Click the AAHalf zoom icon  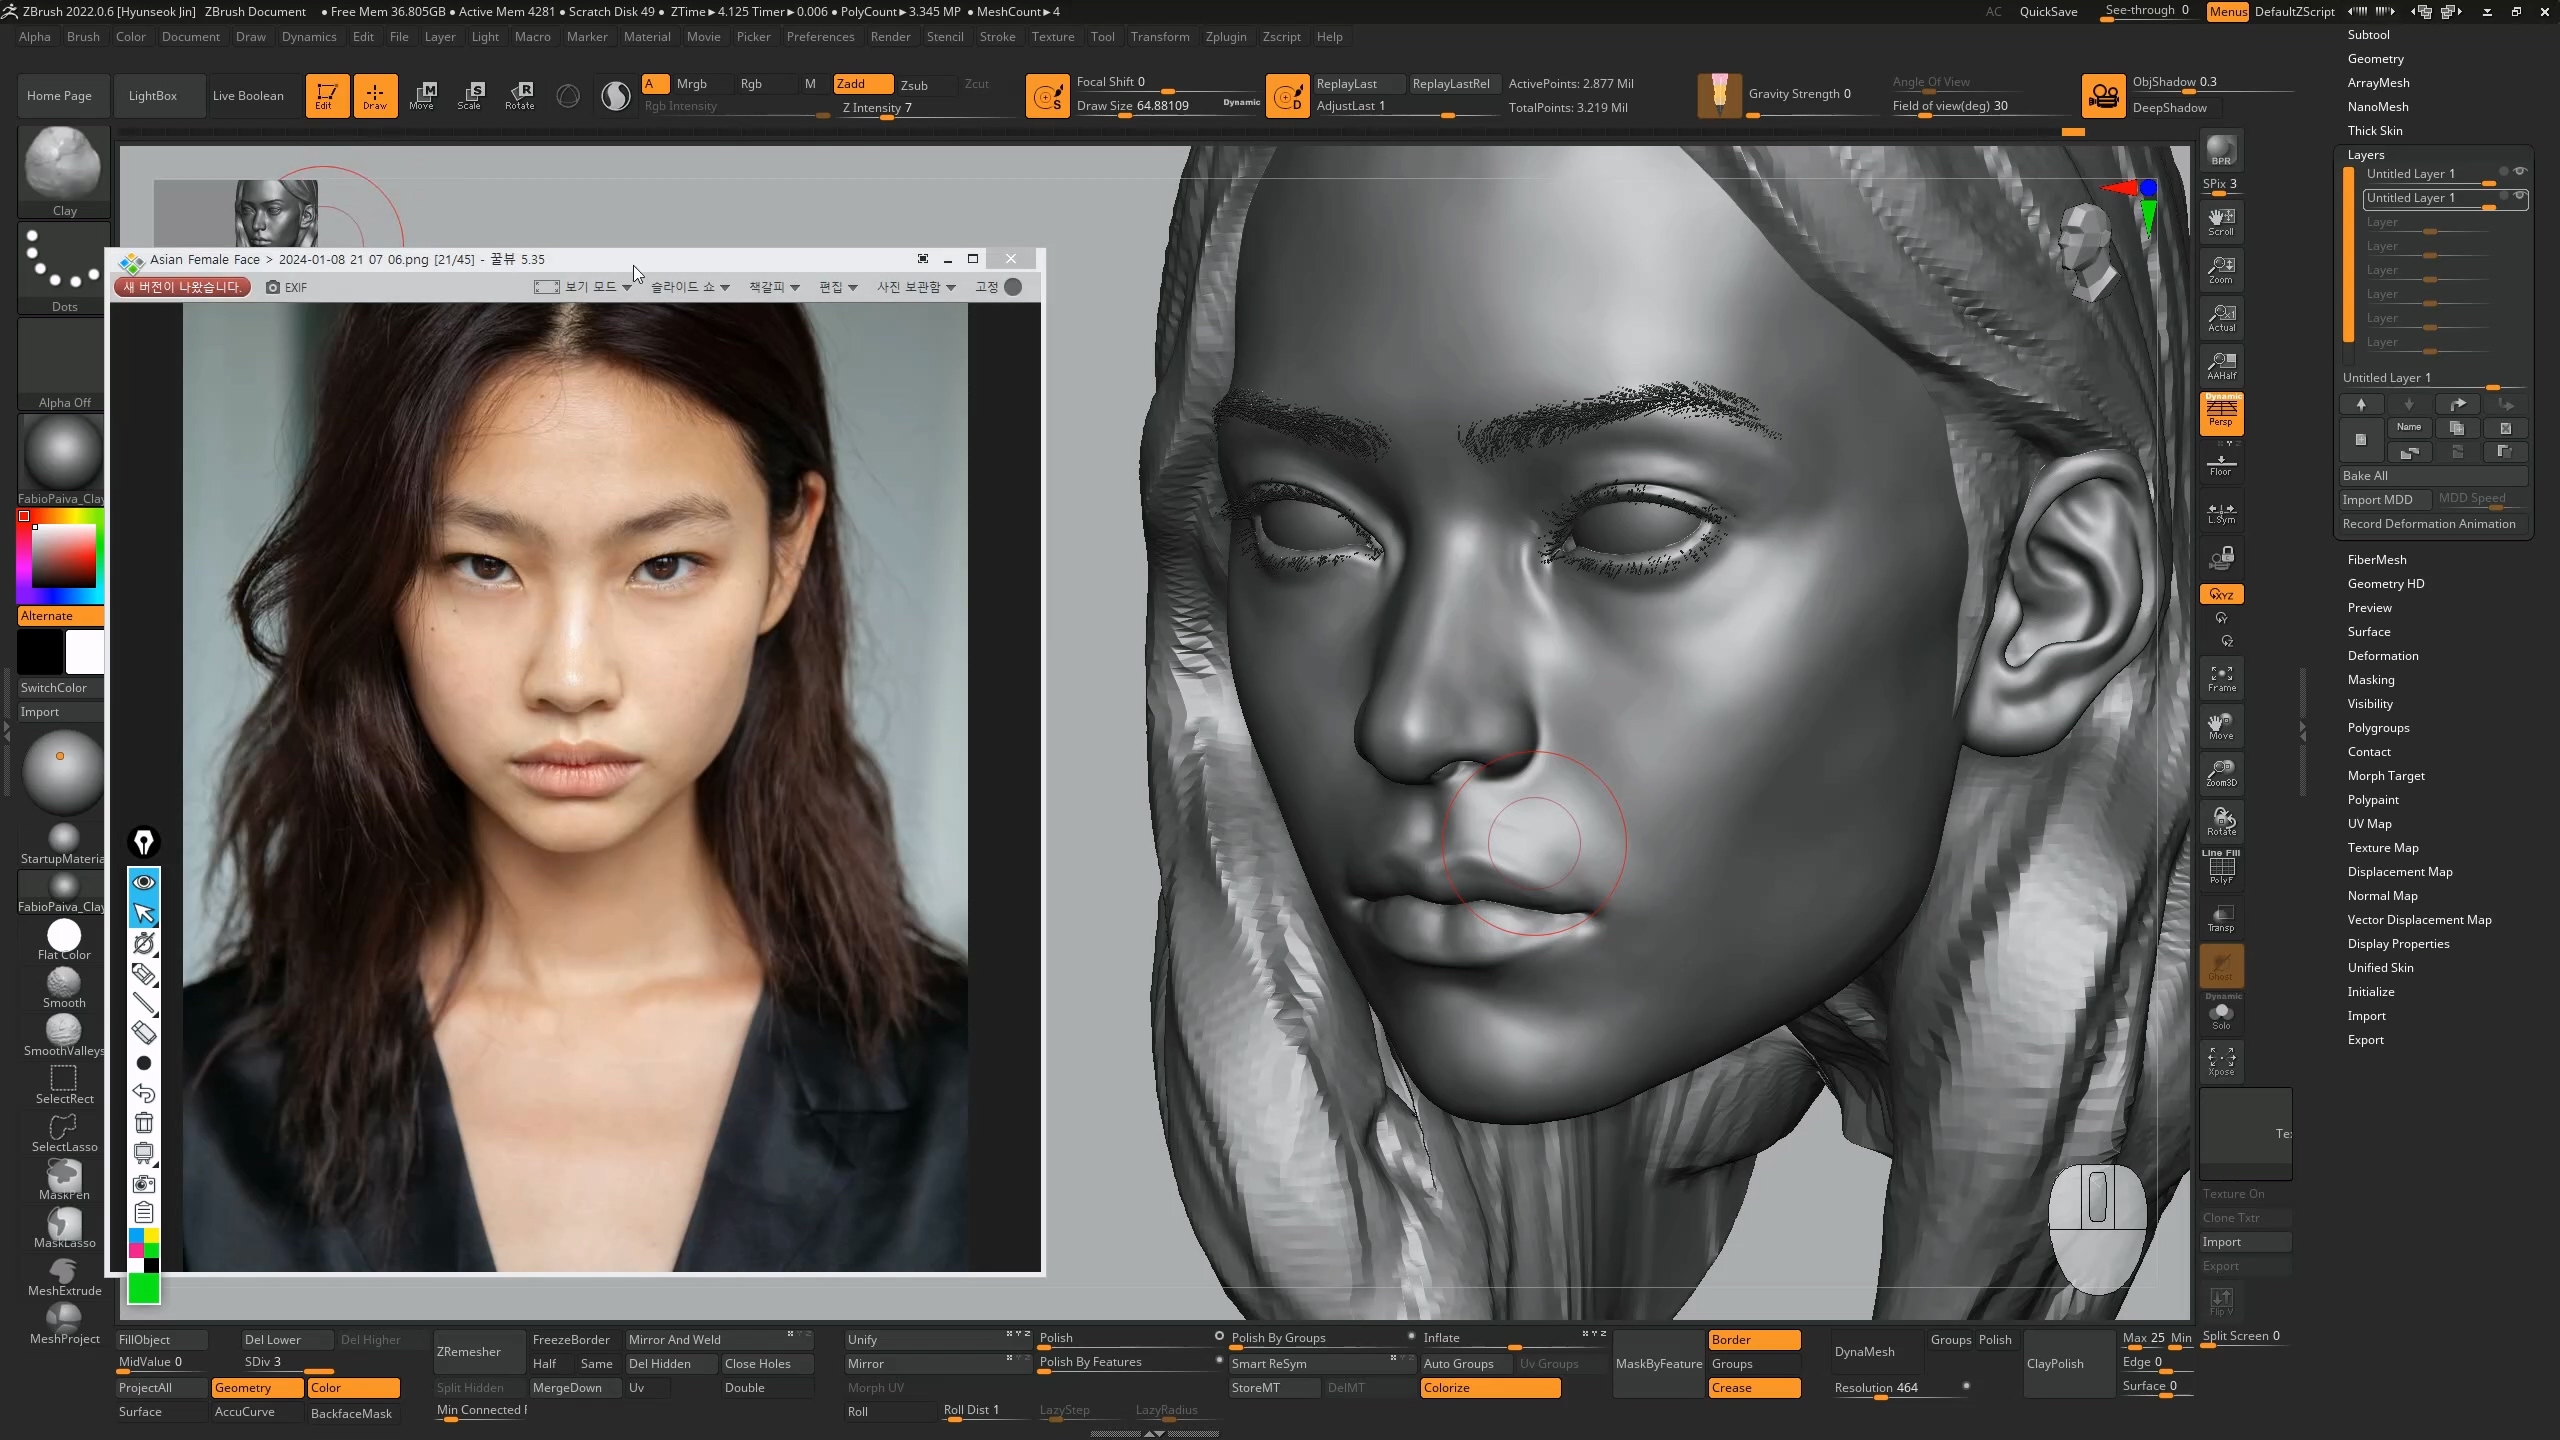coord(2221,365)
